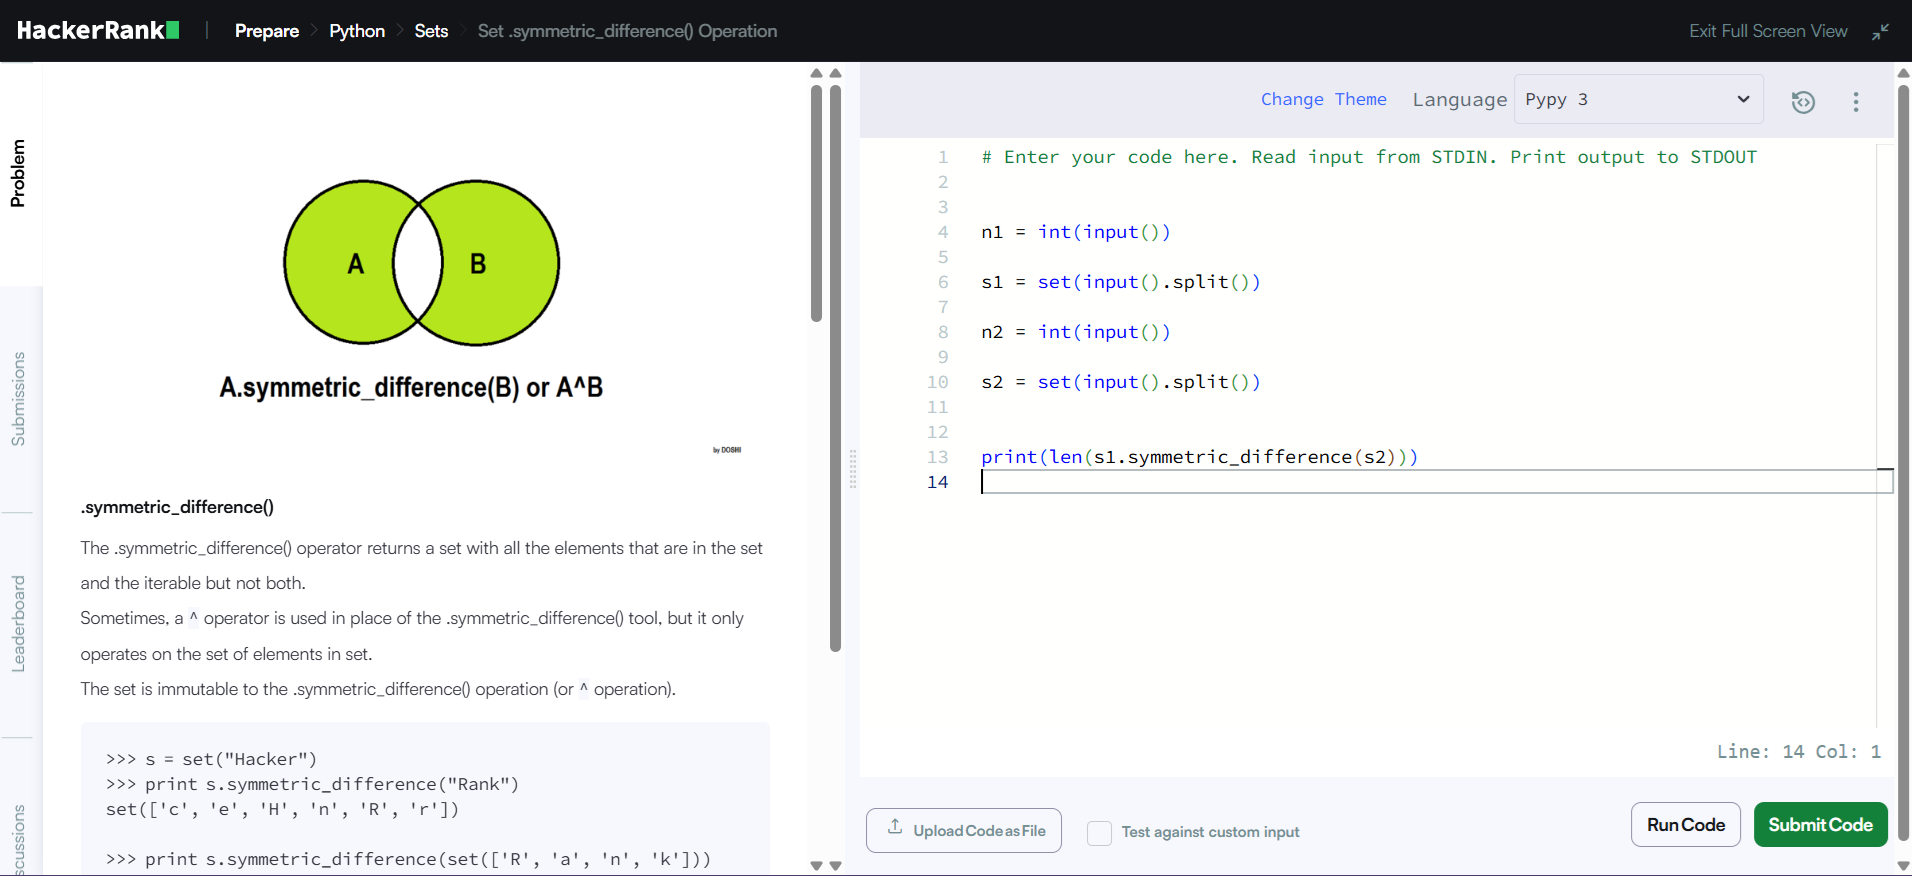The image size is (1912, 876).
Task: Click the s1 = set(input().split()) line
Action: pos(1120,282)
